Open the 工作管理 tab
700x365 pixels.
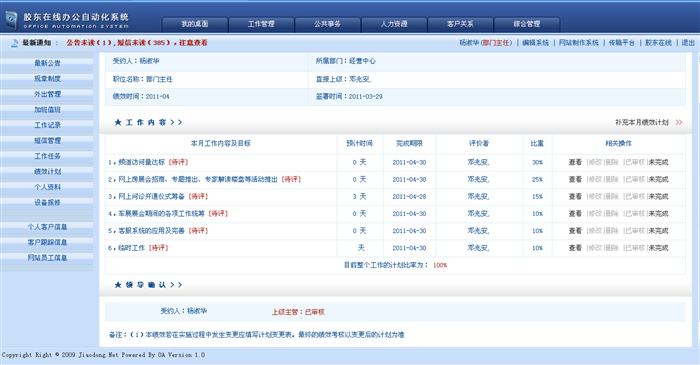pyautogui.click(x=261, y=24)
